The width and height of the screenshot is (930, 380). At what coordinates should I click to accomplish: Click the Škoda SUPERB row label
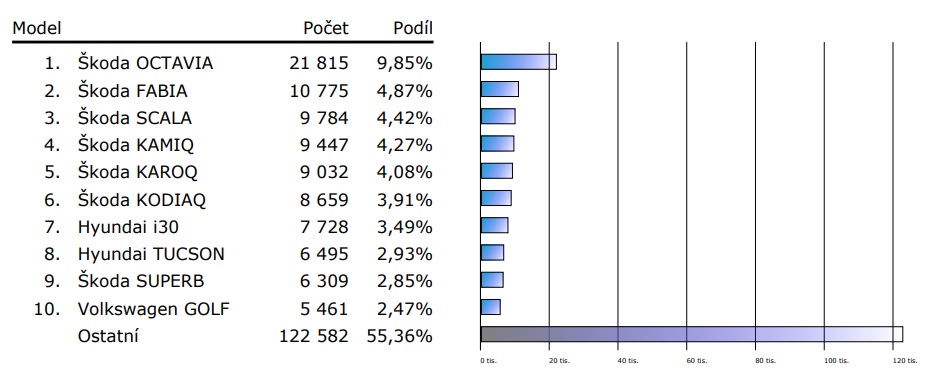pos(141,282)
